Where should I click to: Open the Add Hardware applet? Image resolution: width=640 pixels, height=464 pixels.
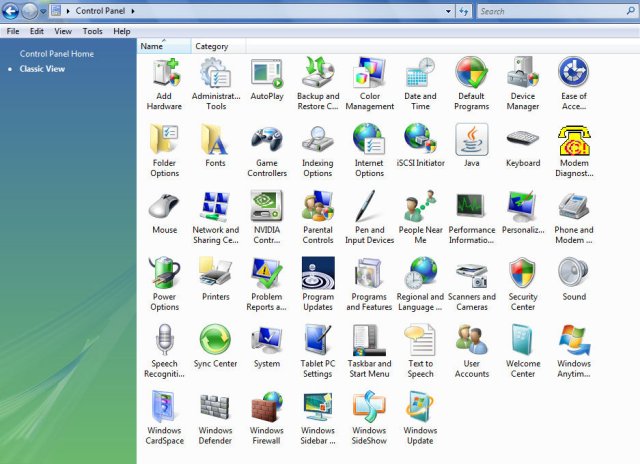[x=164, y=84]
